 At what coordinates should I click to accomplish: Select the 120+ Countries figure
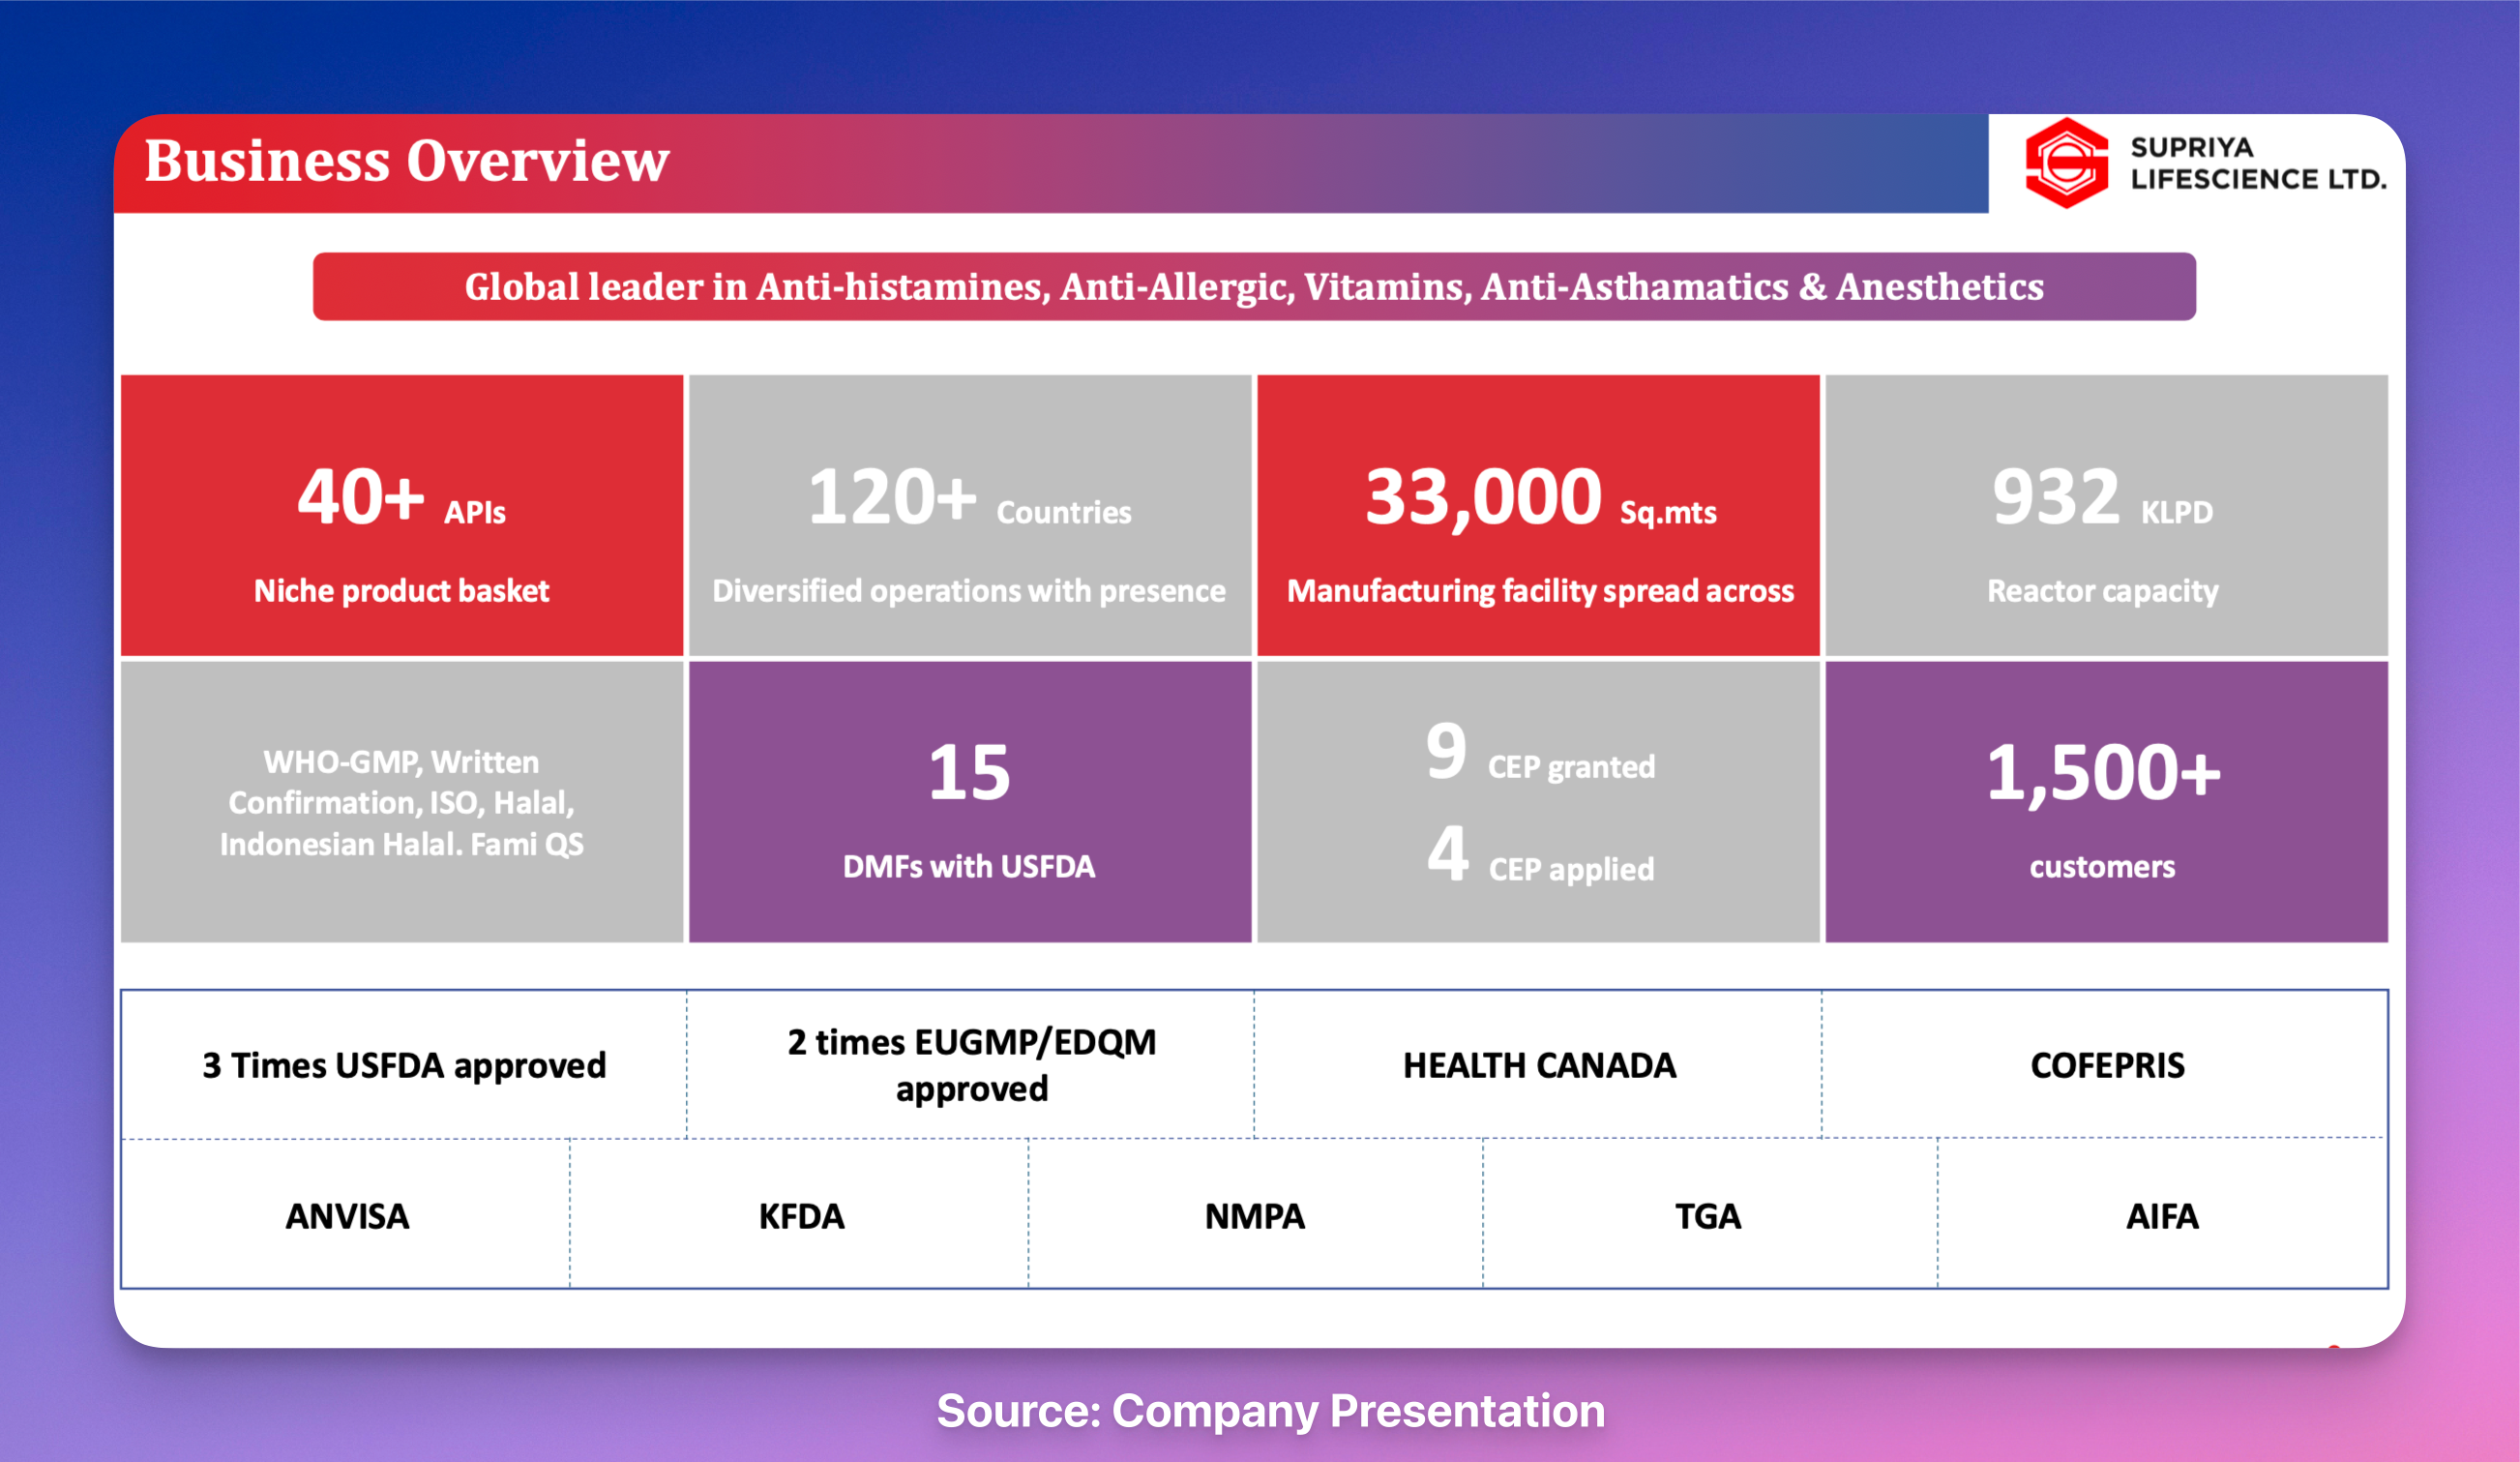[x=969, y=498]
